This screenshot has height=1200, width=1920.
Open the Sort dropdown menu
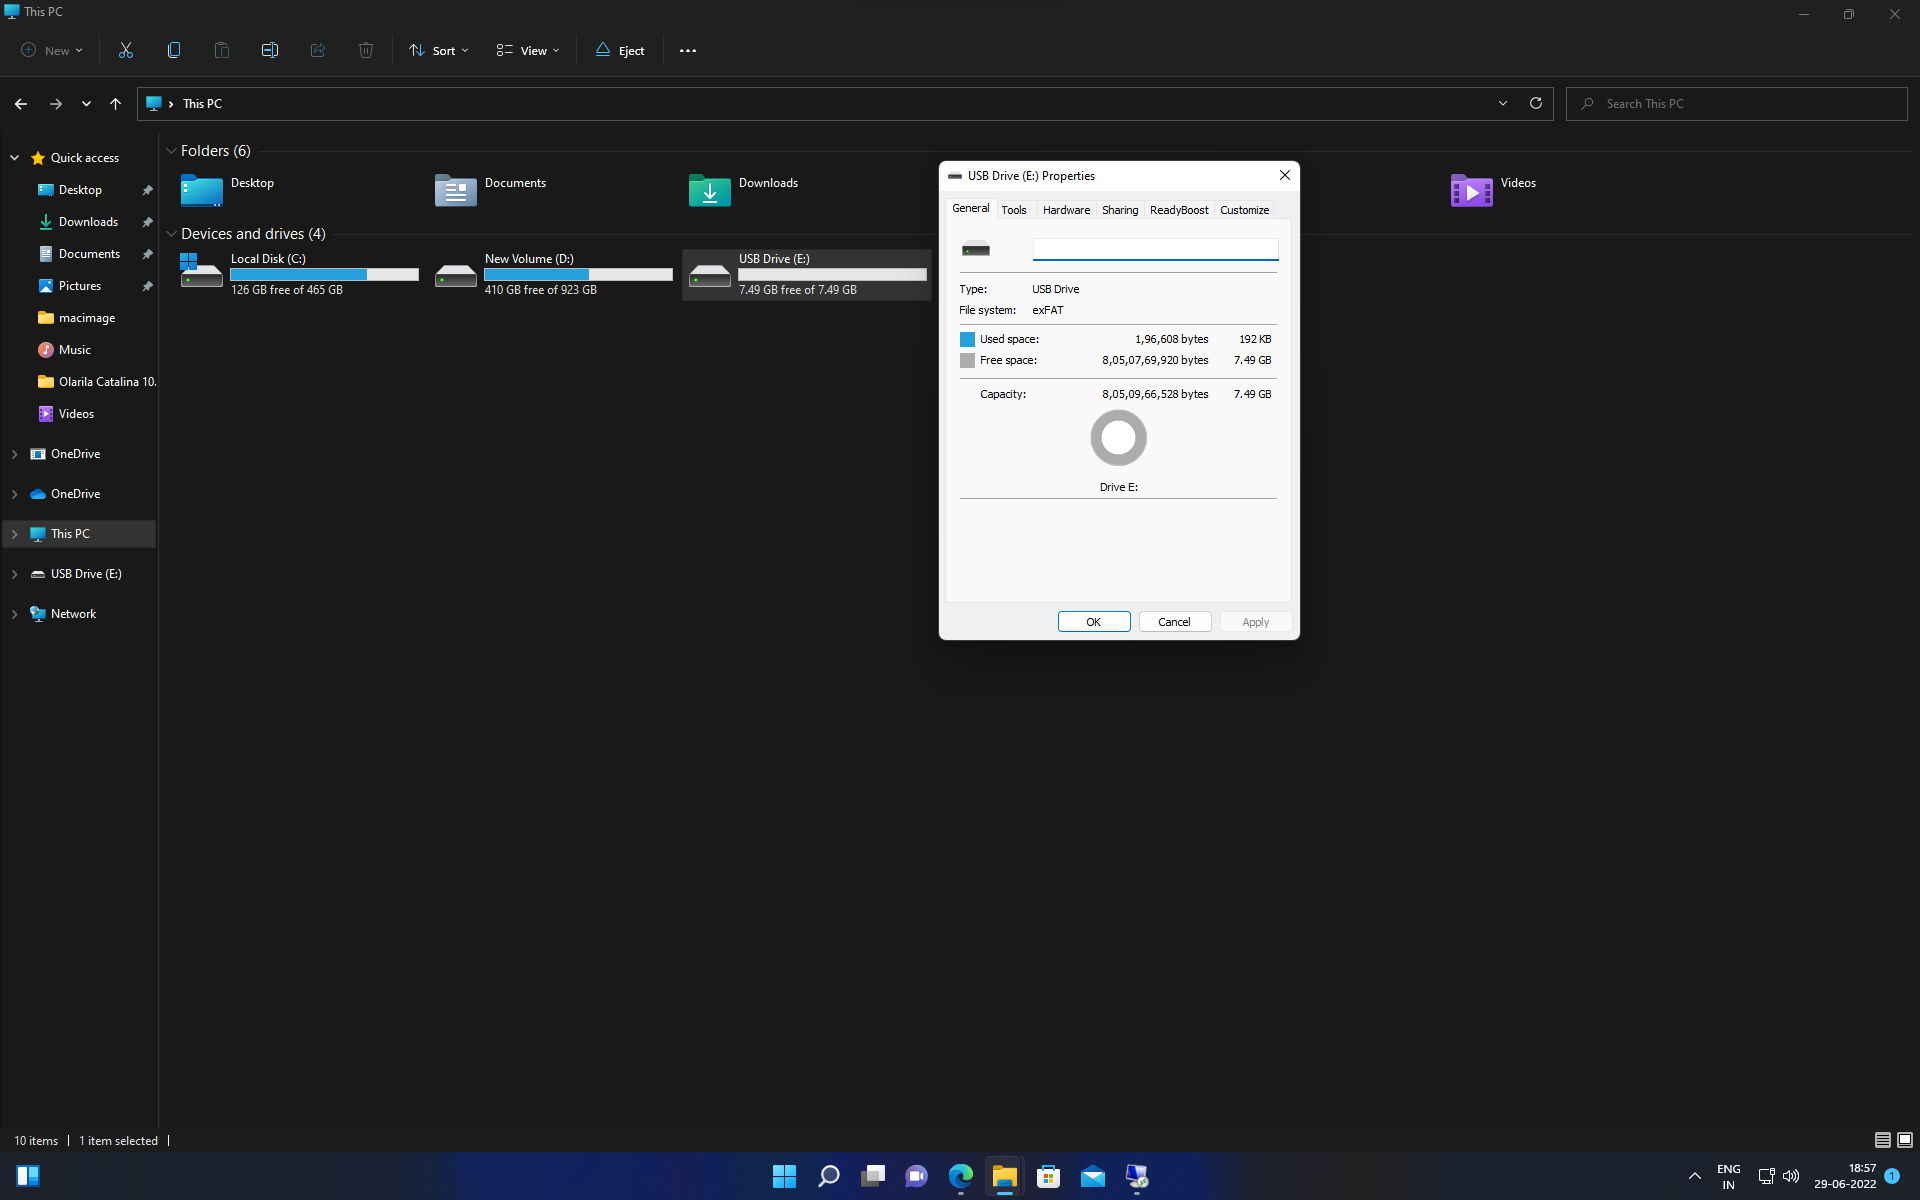pos(438,50)
